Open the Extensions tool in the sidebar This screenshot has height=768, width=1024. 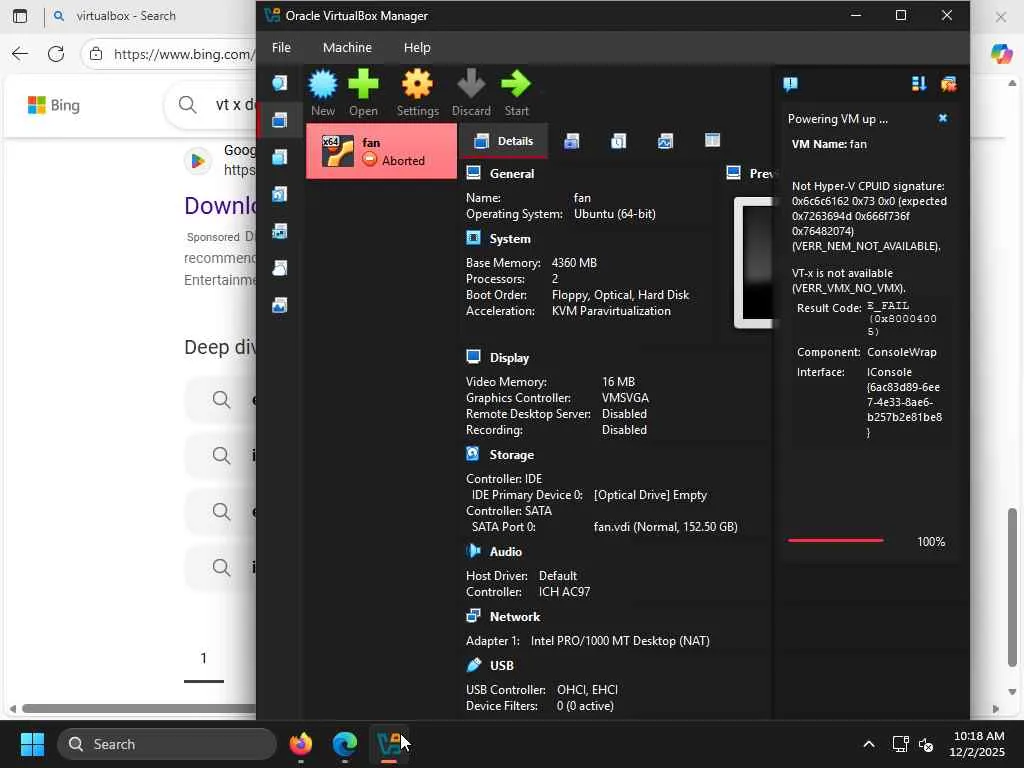(280, 157)
